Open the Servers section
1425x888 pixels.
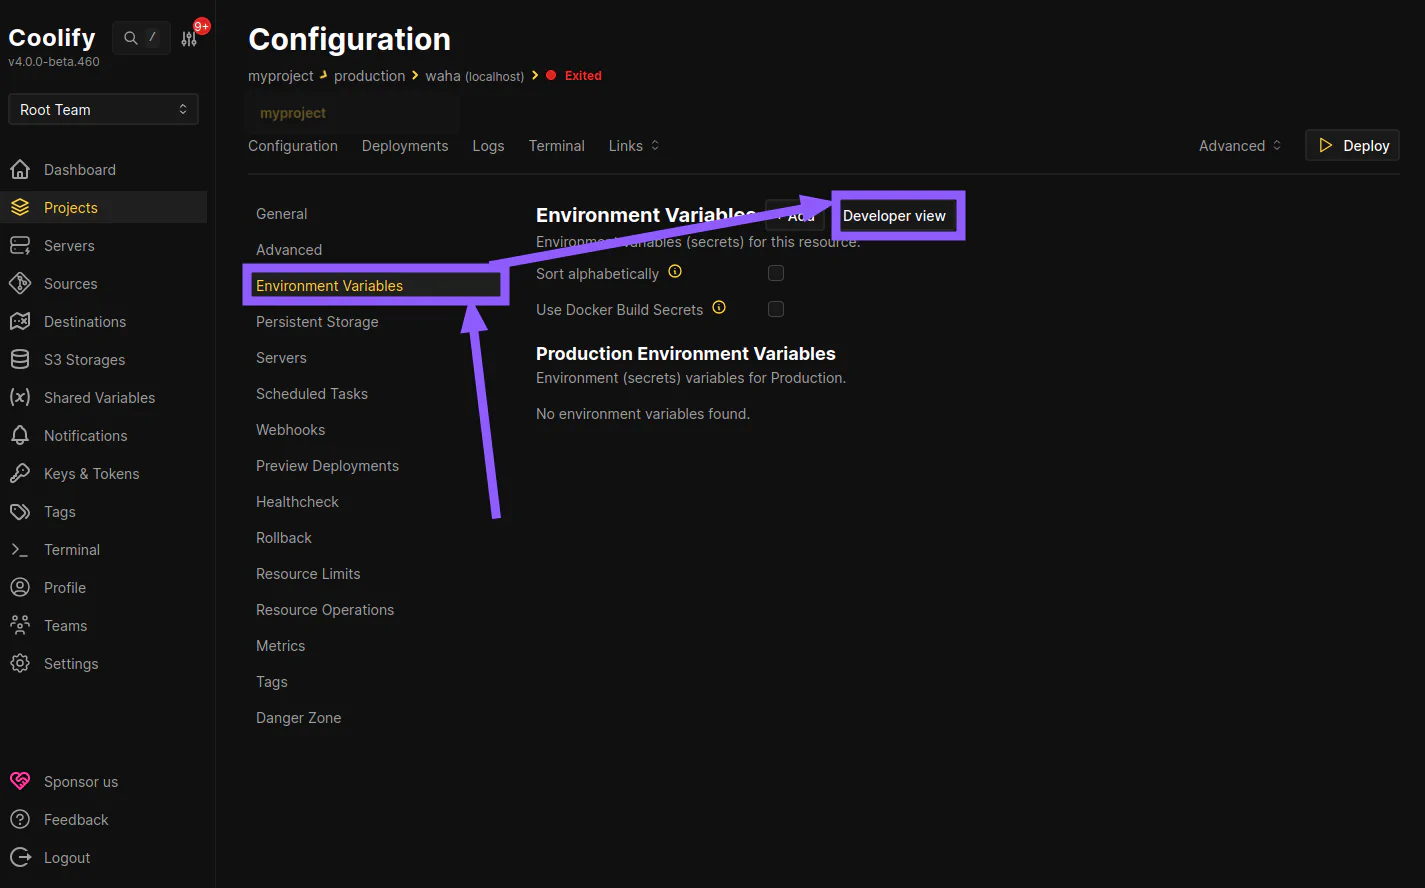(69, 245)
